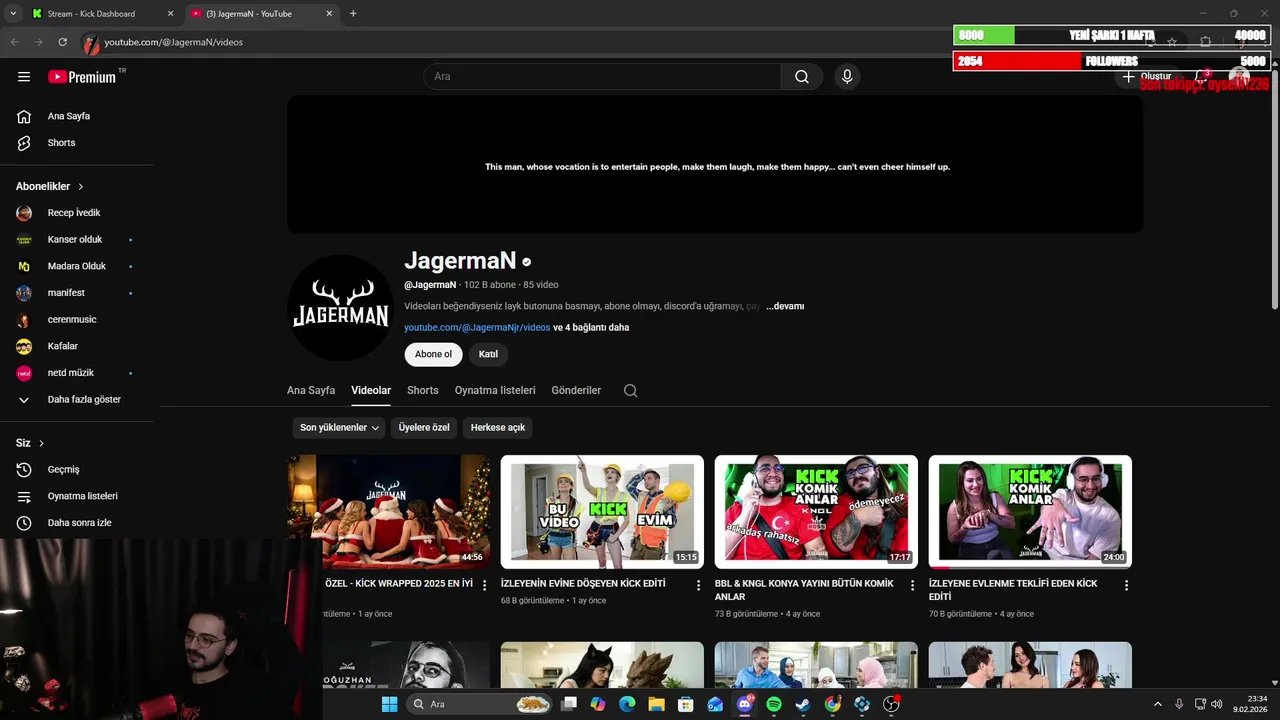1280x720 pixels.
Task: Open BBL & KNGL Konya Yayını thumbnail
Action: [816, 512]
